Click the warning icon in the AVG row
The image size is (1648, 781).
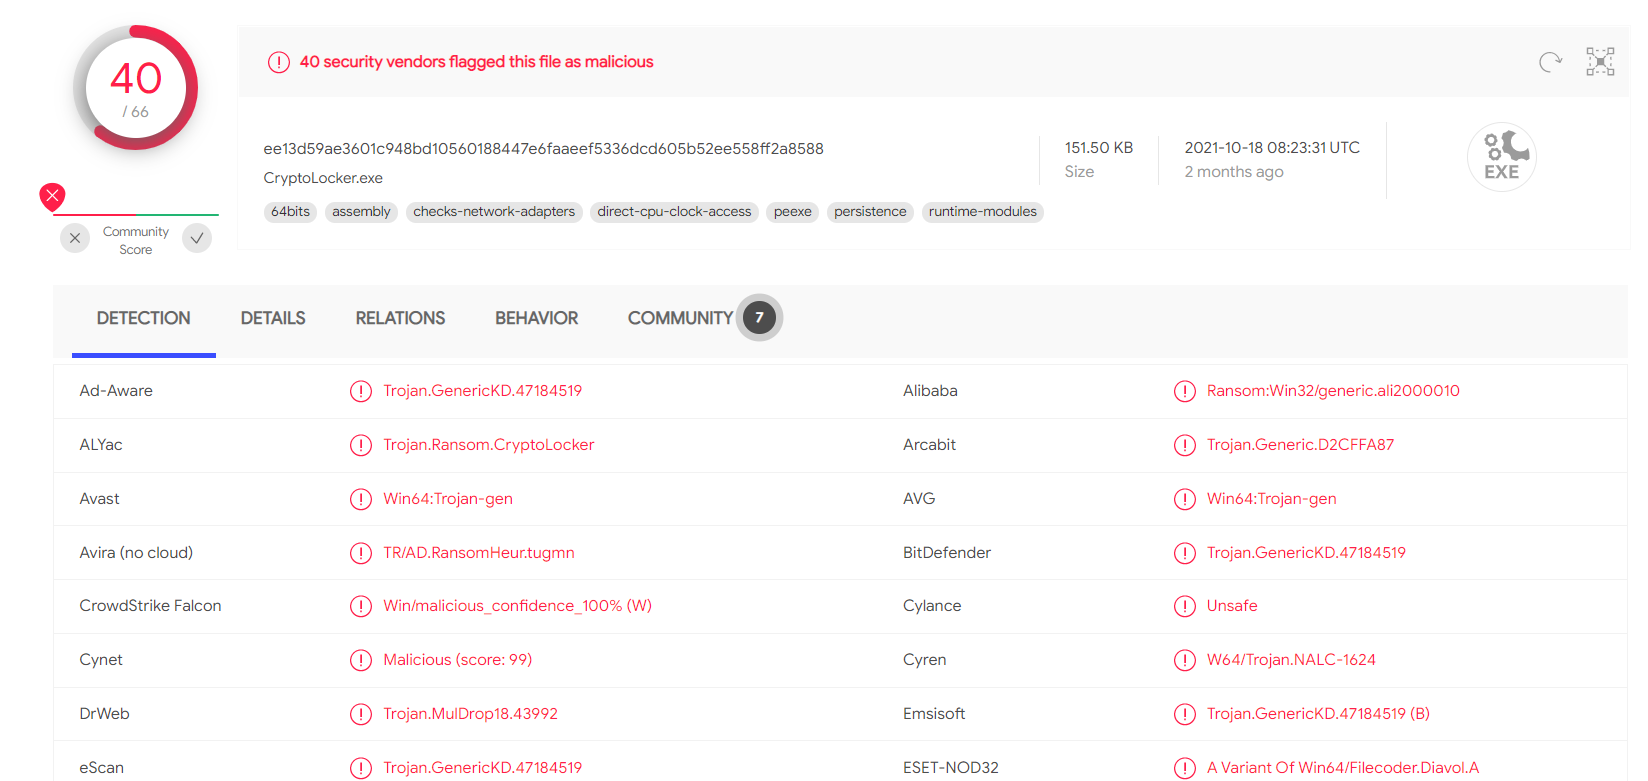pyautogui.click(x=1185, y=499)
